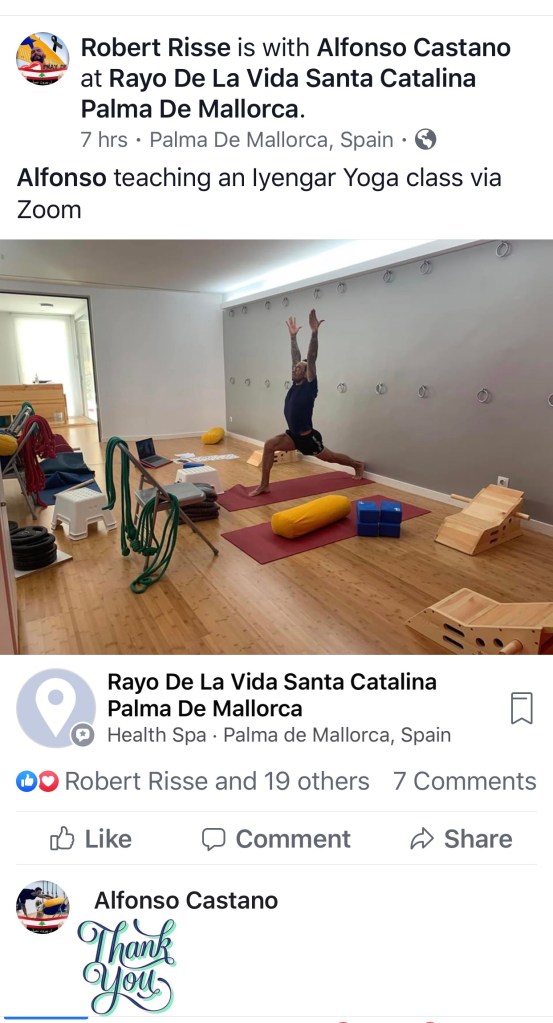Like the post with the thumbs-up button
This screenshot has width=553, height=1023.
point(91,839)
